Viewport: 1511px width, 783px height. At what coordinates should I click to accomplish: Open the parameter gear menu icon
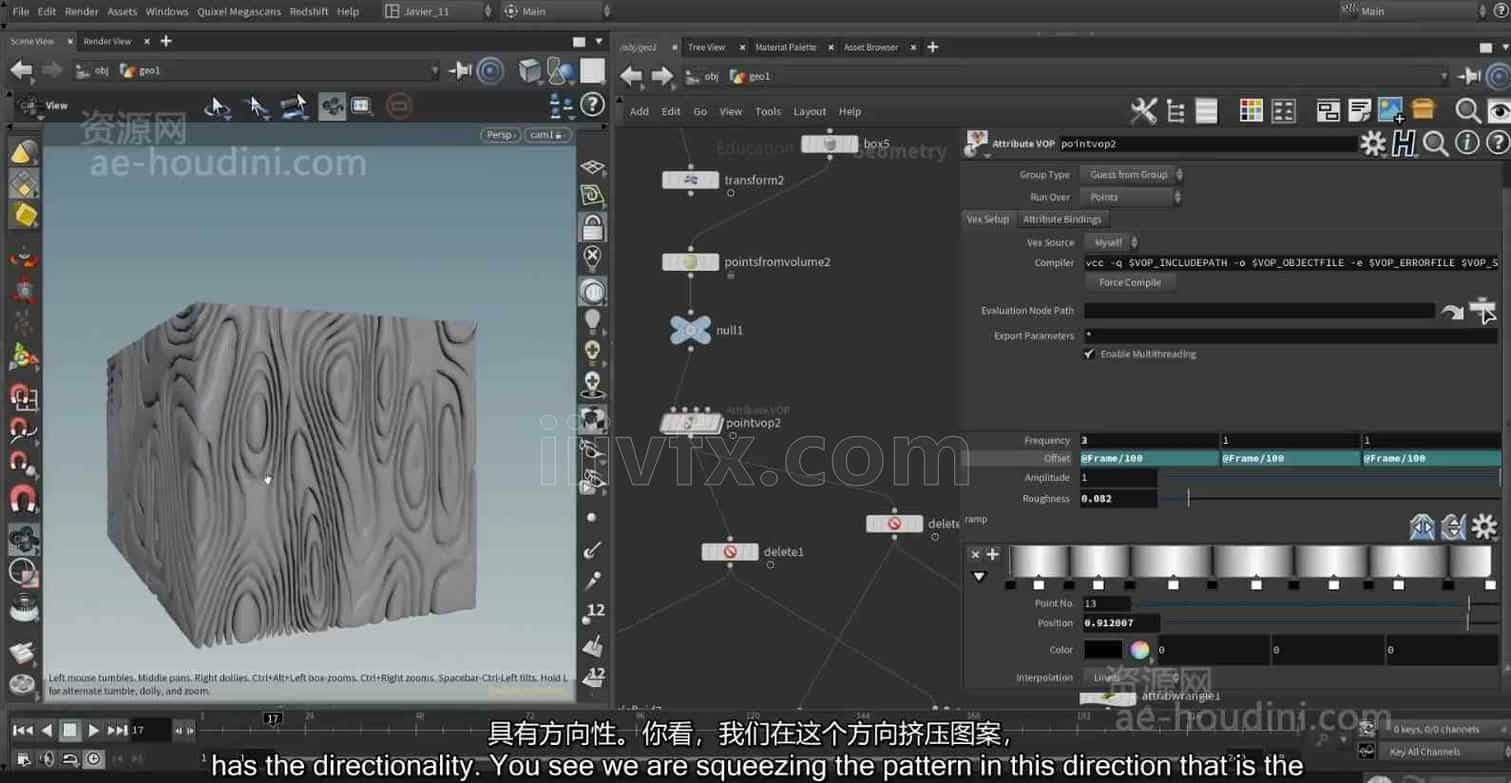1373,144
